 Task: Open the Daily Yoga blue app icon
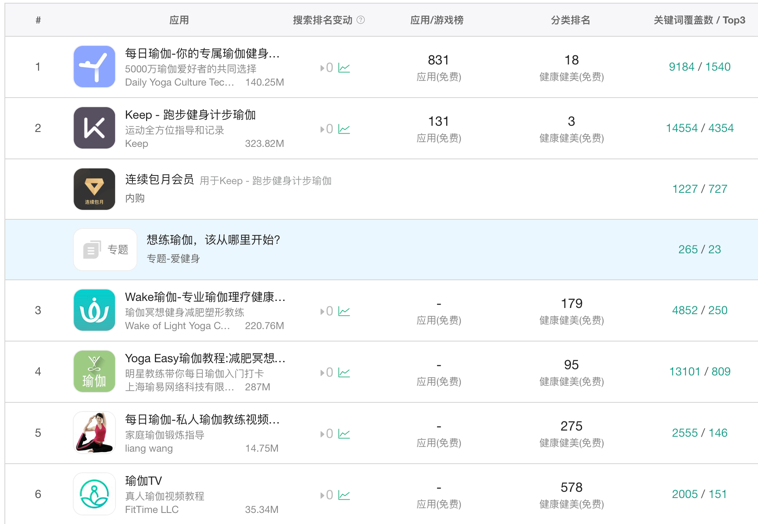[x=94, y=67]
